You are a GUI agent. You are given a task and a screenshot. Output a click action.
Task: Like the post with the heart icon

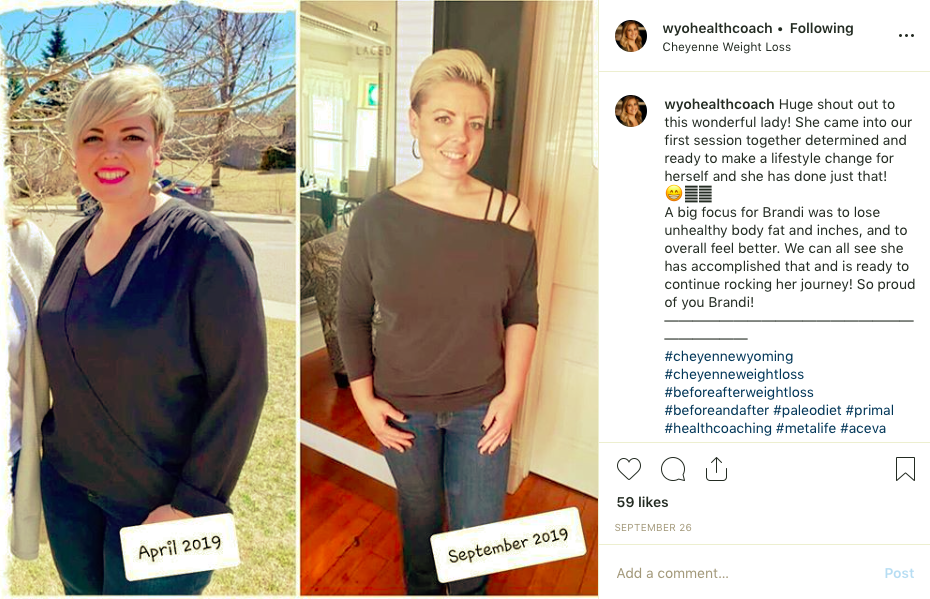[x=629, y=469]
